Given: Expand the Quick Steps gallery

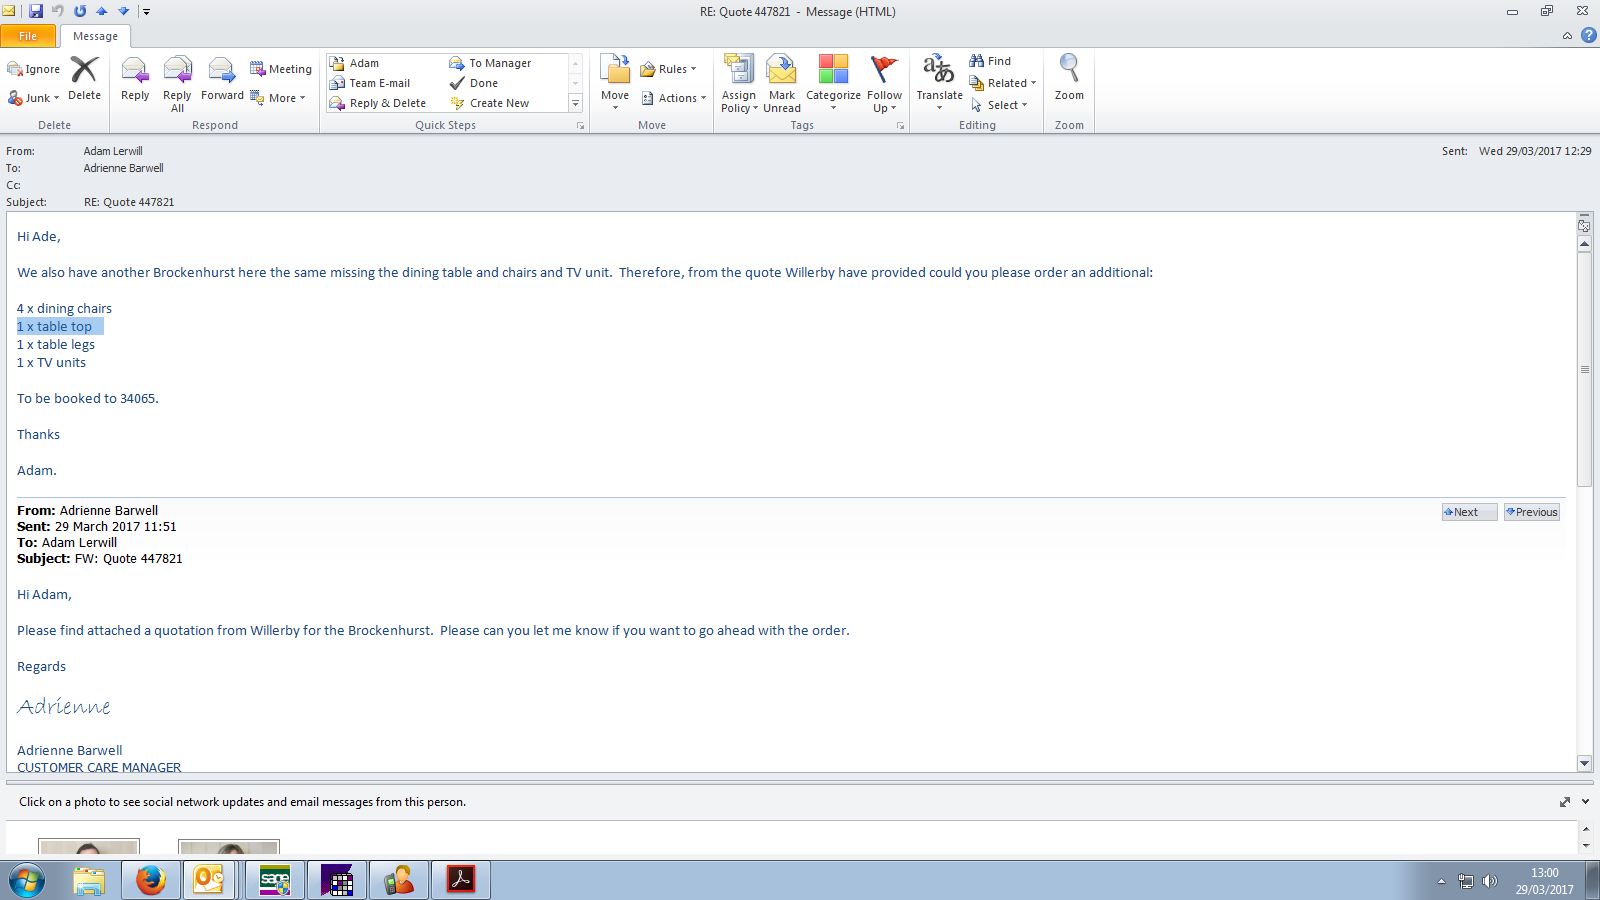Looking at the screenshot, I should pyautogui.click(x=575, y=103).
